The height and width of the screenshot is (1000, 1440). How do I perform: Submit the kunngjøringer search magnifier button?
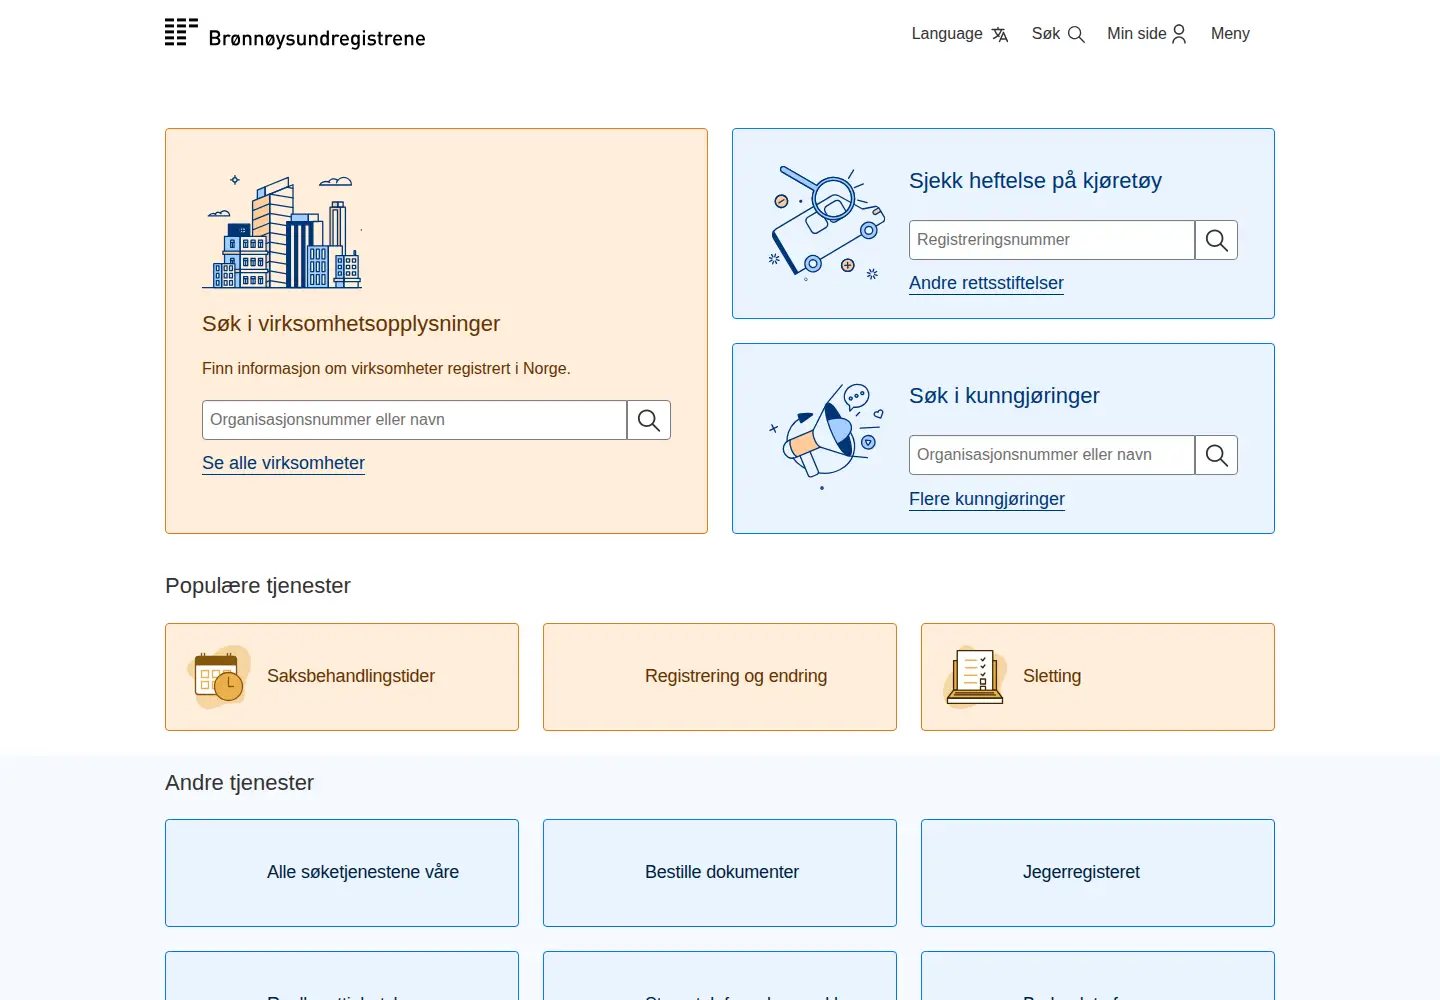[1217, 455]
